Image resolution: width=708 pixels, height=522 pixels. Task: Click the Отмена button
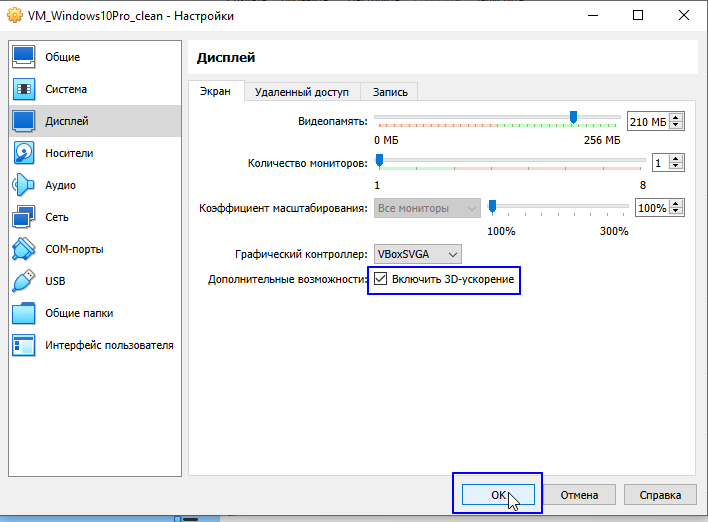click(579, 495)
